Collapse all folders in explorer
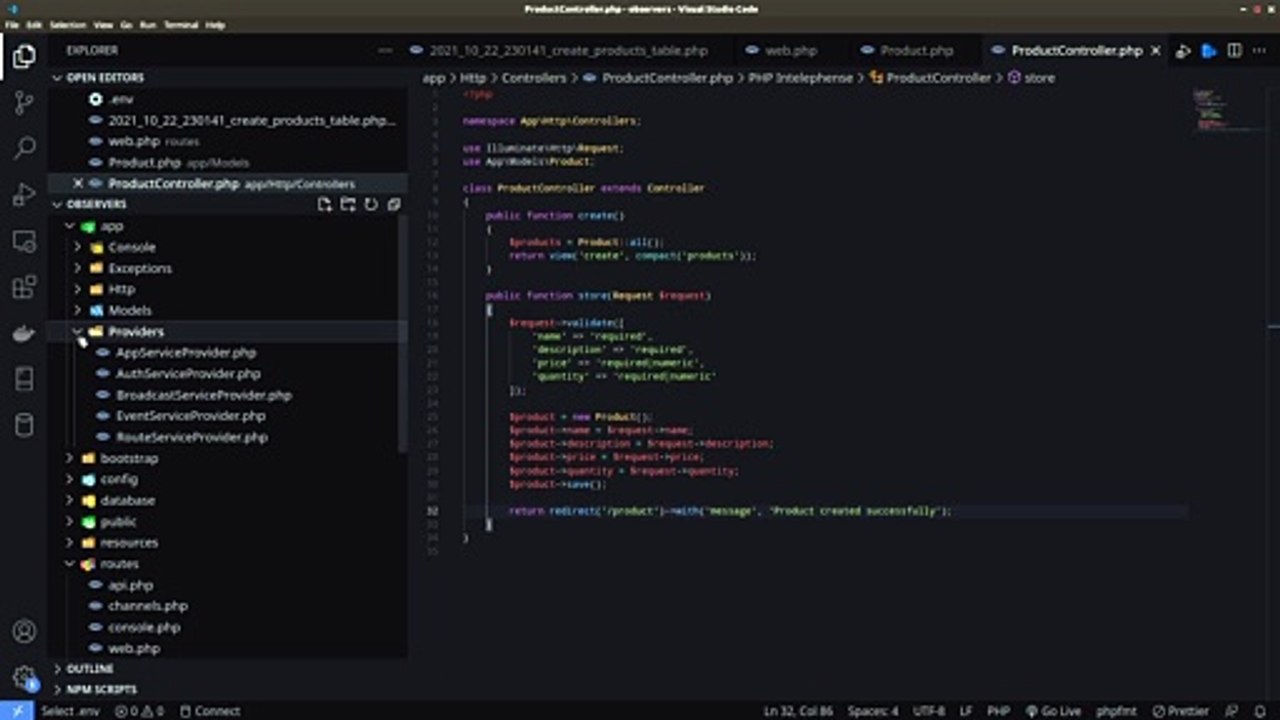This screenshot has width=1280, height=720. coord(394,204)
